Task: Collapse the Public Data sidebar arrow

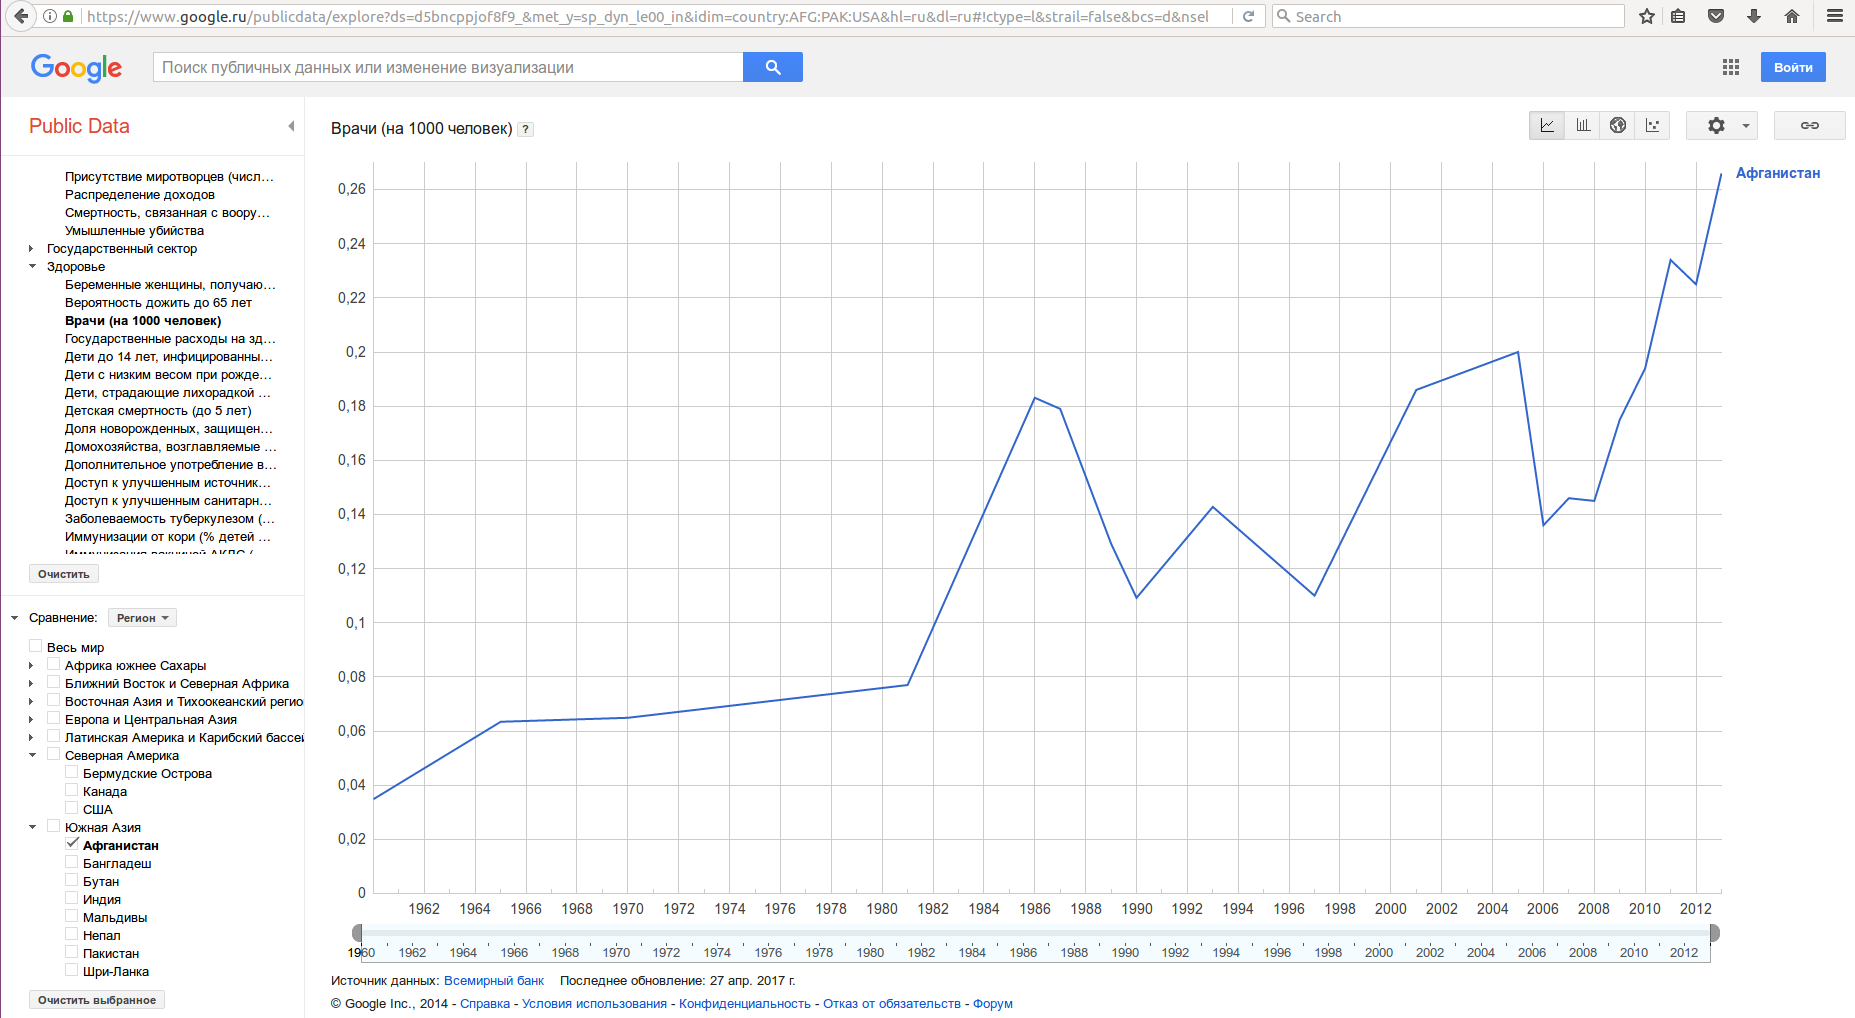Action: pos(291,126)
